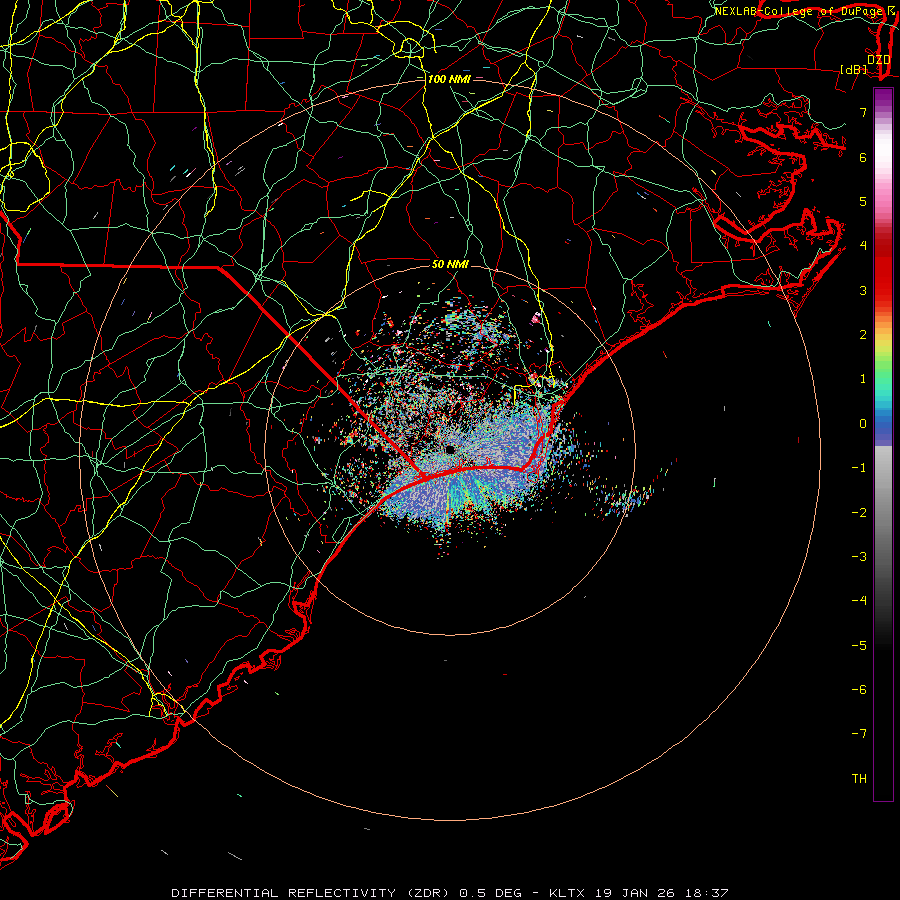Image resolution: width=900 pixels, height=900 pixels.
Task: Click the ZDR color scale bar
Action: [883, 444]
